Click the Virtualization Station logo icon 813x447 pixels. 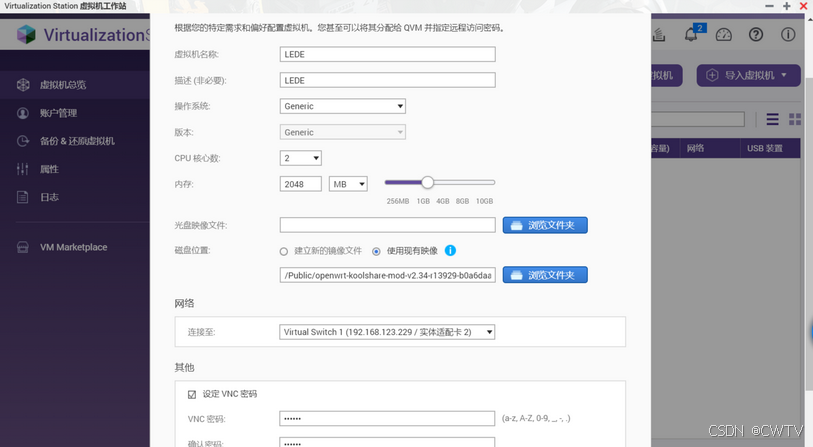(x=26, y=35)
